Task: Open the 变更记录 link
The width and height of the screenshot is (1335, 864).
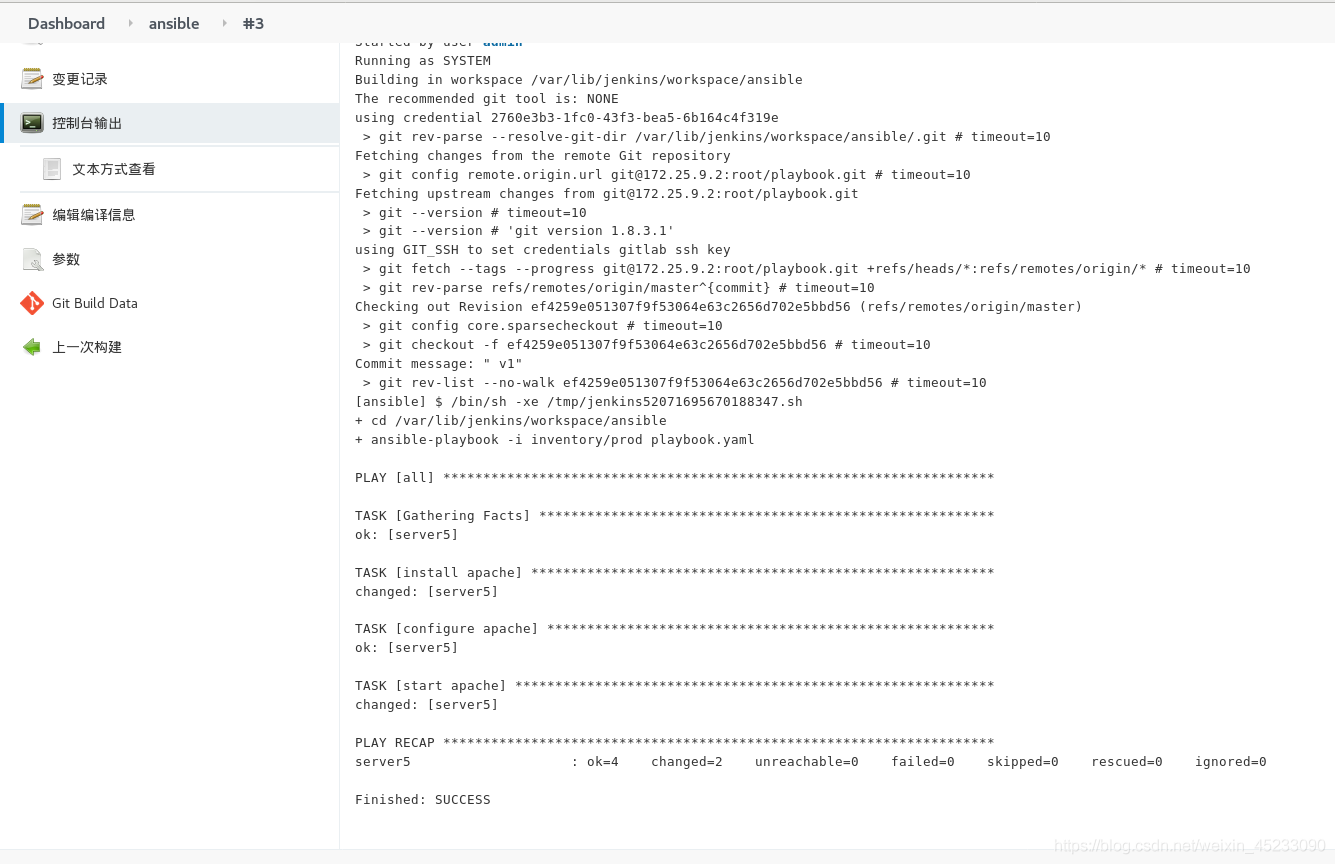Action: 80,79
